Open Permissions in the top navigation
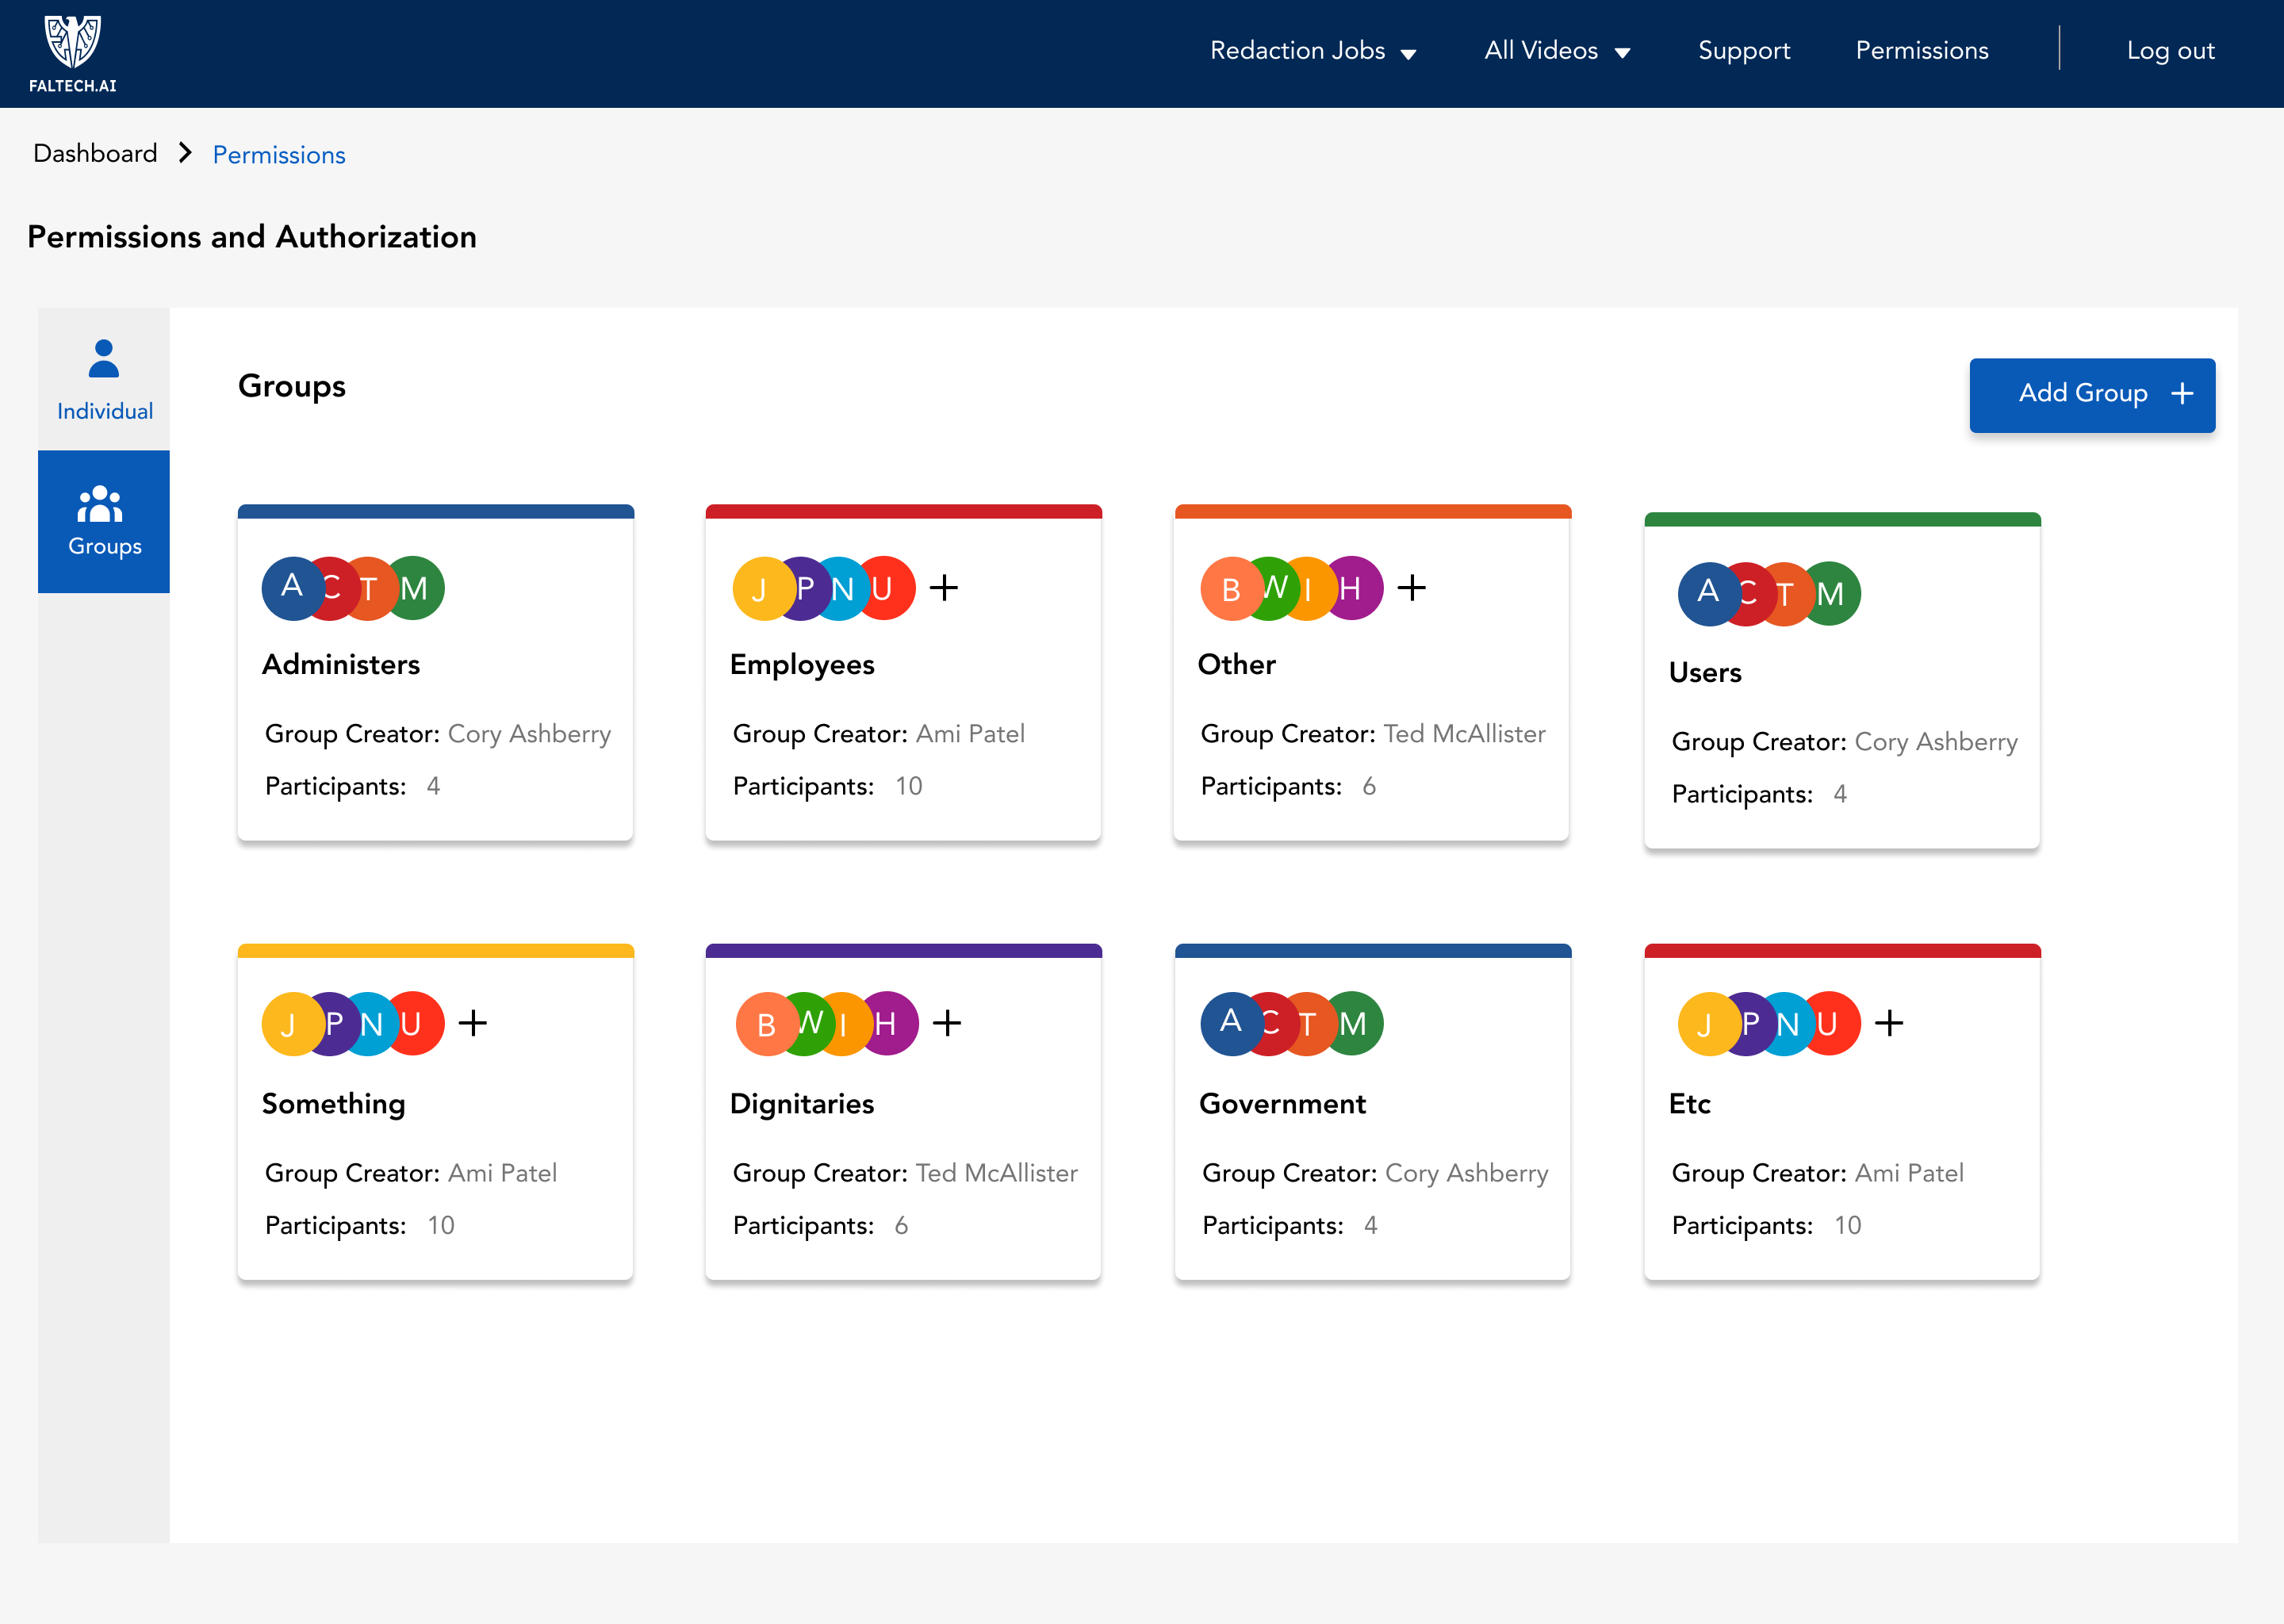Image resolution: width=2284 pixels, height=1624 pixels. [1921, 51]
